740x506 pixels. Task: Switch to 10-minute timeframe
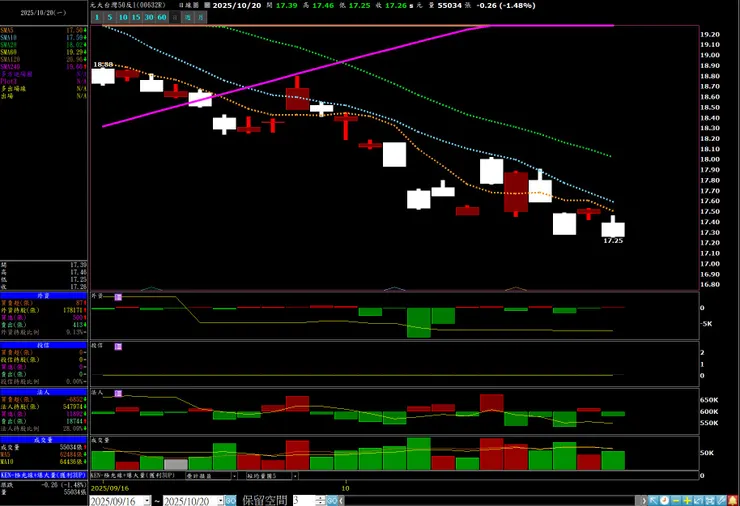tap(123, 17)
